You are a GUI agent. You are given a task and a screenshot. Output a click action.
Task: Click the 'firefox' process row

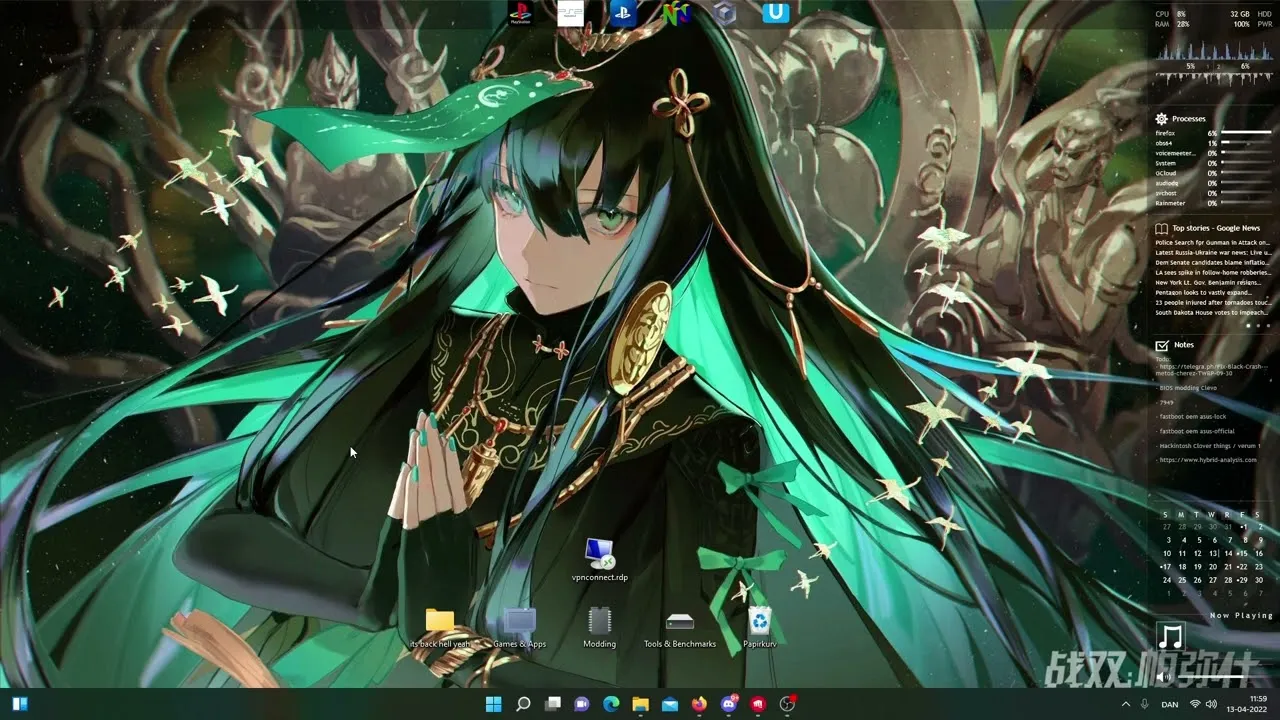point(1213,133)
